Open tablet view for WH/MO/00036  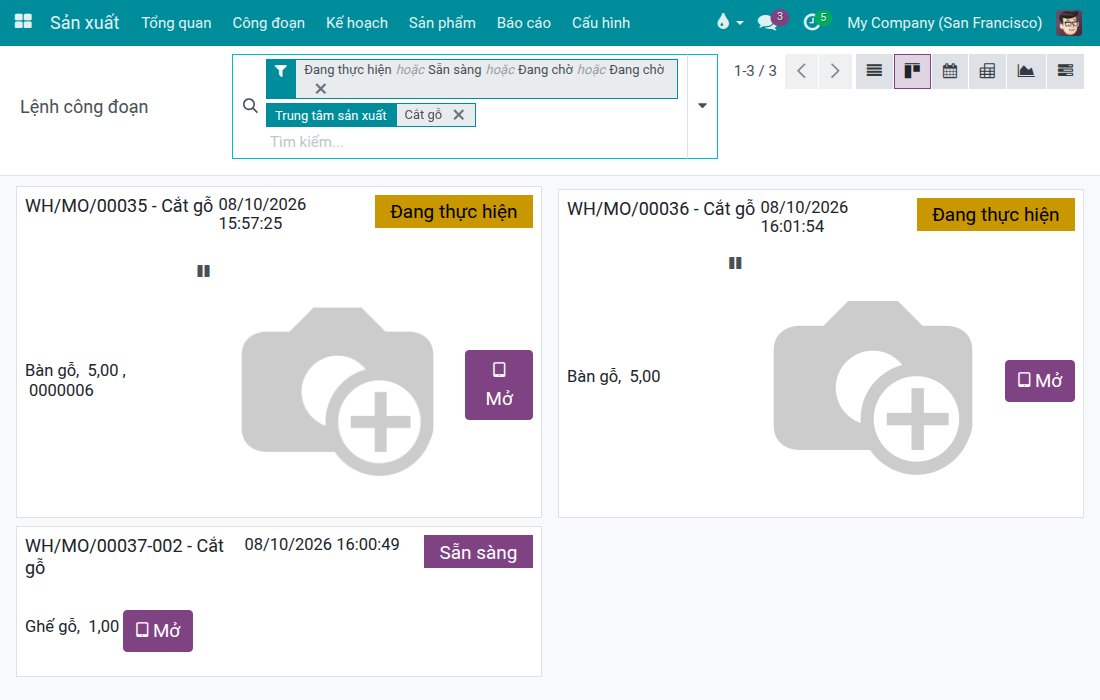tap(1040, 381)
